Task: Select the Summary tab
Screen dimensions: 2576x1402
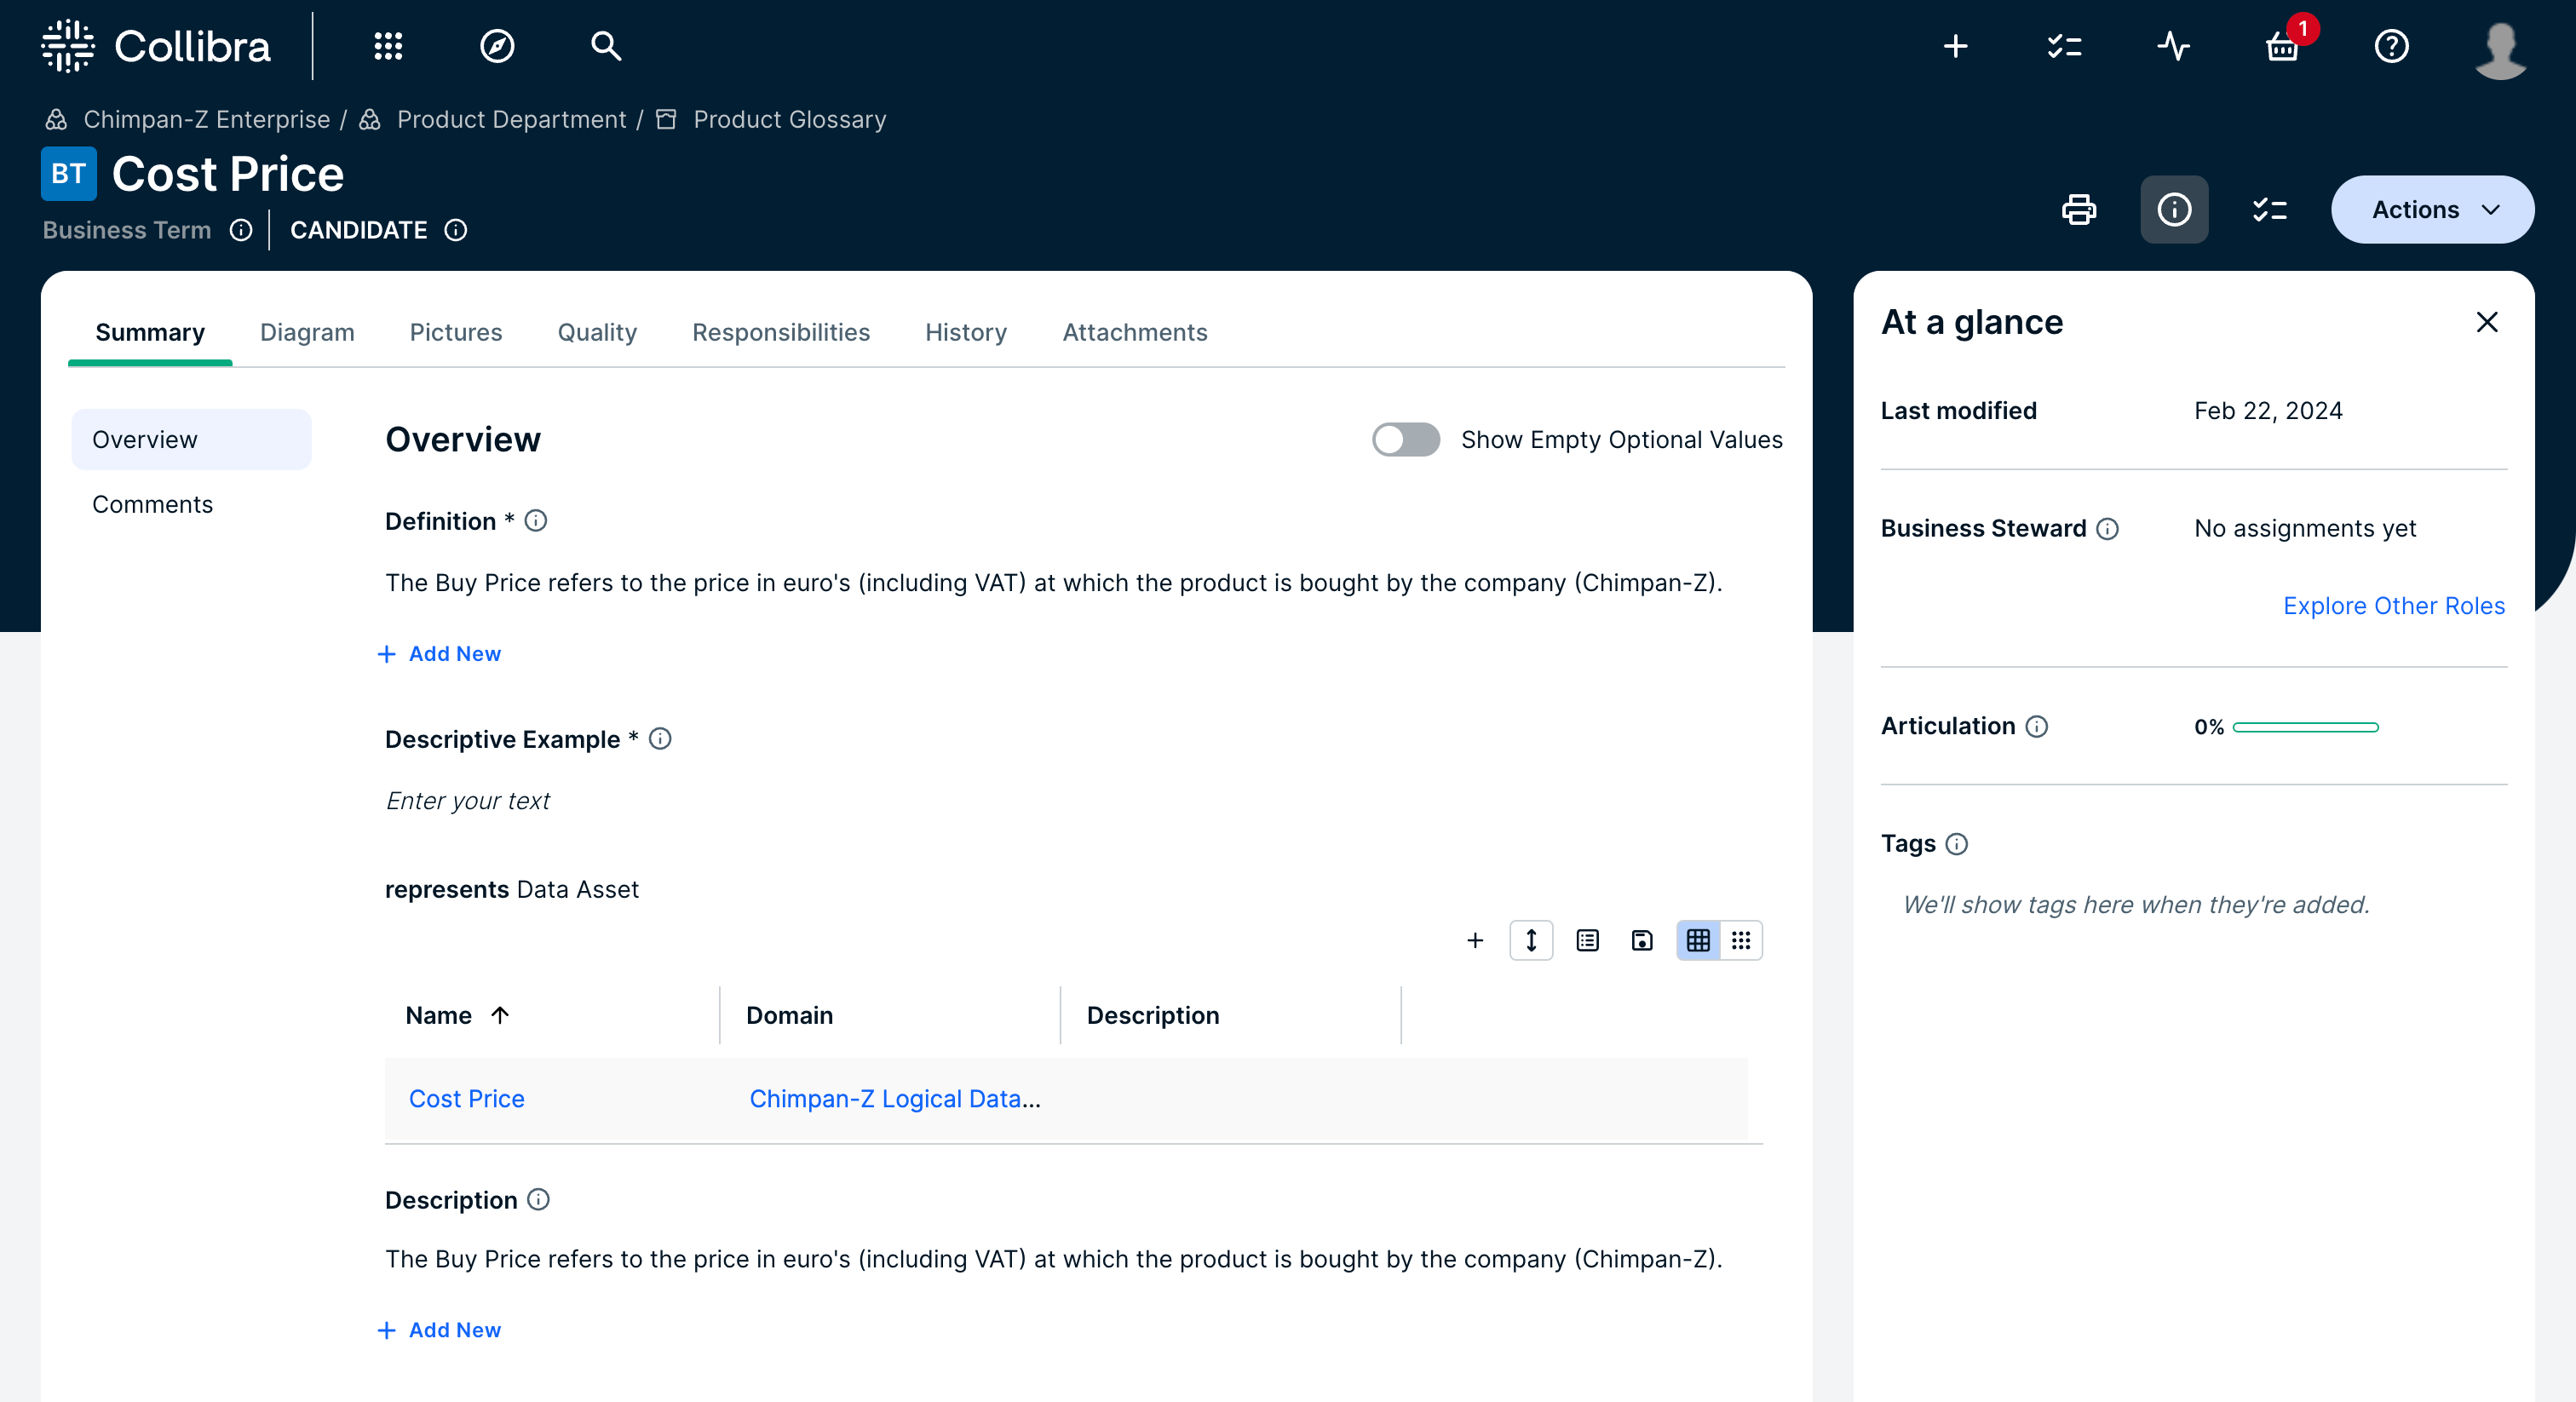Action: coord(150,332)
